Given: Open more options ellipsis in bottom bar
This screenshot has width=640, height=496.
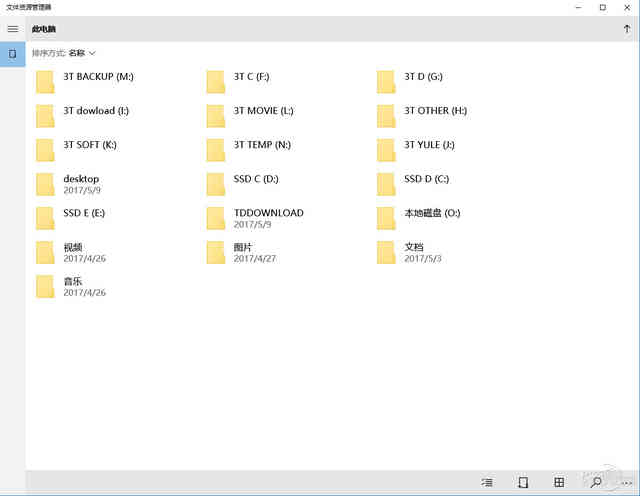Looking at the screenshot, I should pyautogui.click(x=627, y=483).
